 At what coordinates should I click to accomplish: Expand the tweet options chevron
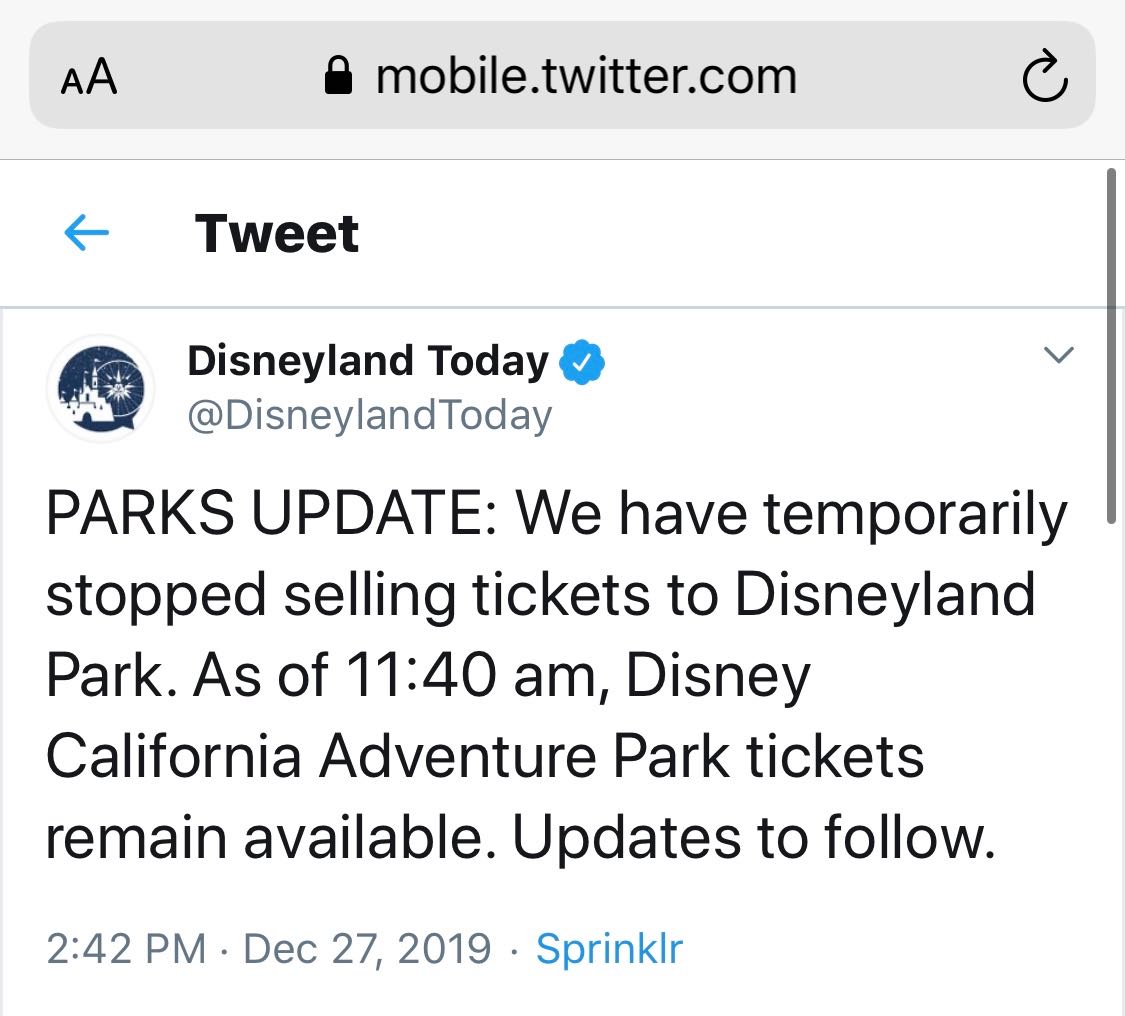point(1058,354)
